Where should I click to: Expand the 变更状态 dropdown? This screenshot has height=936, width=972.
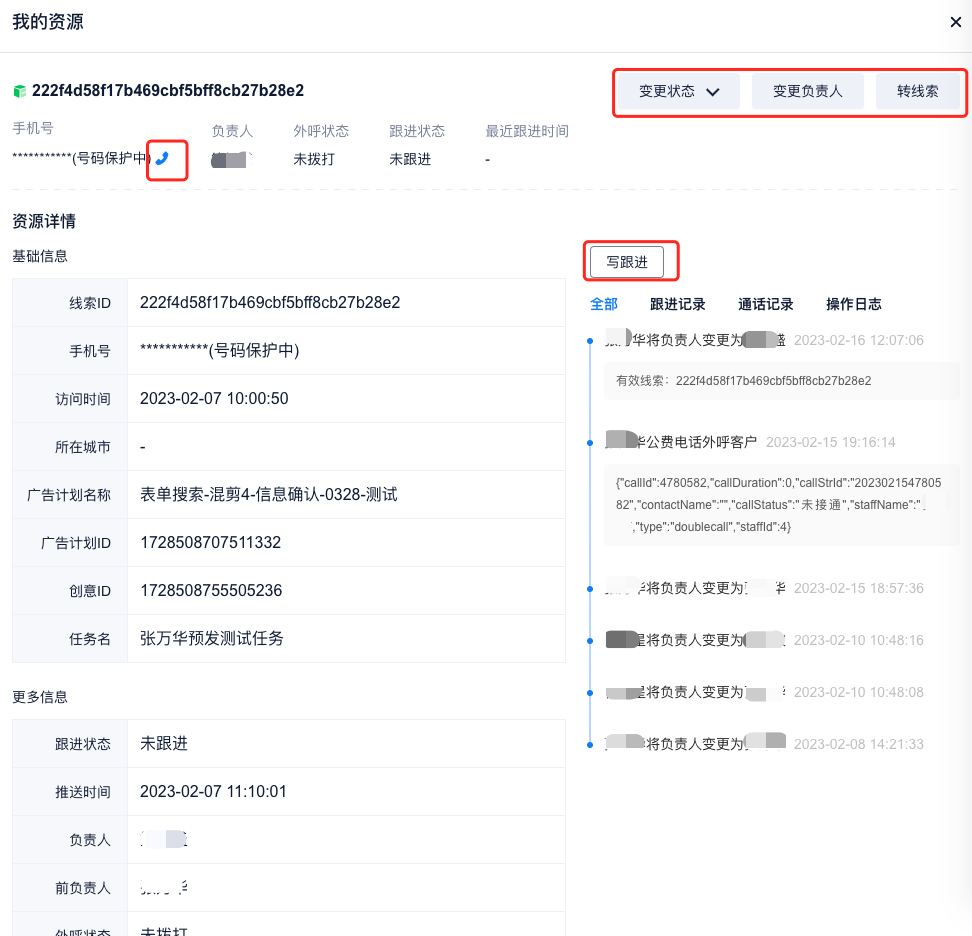(679, 91)
